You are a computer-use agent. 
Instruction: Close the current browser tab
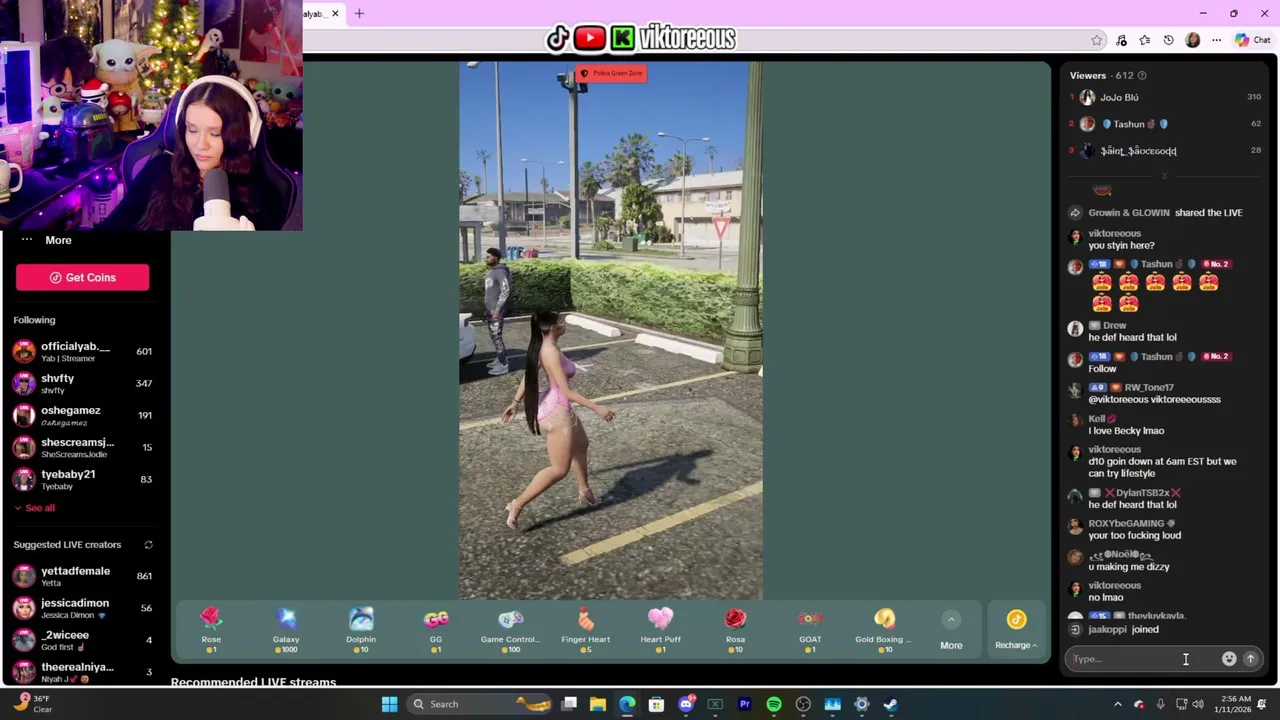335,13
